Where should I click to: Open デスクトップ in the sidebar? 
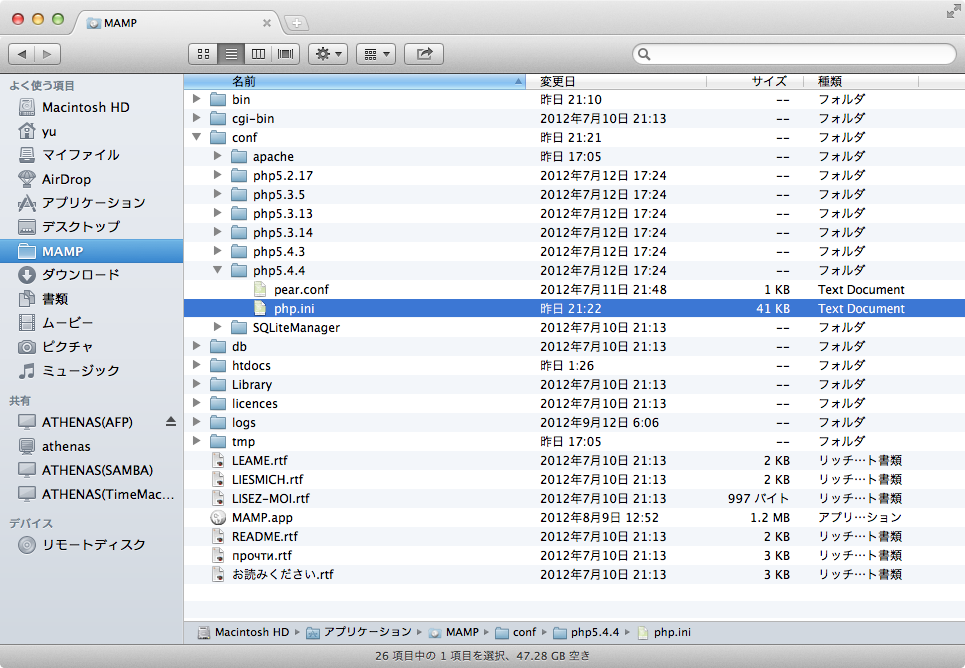tap(92, 227)
